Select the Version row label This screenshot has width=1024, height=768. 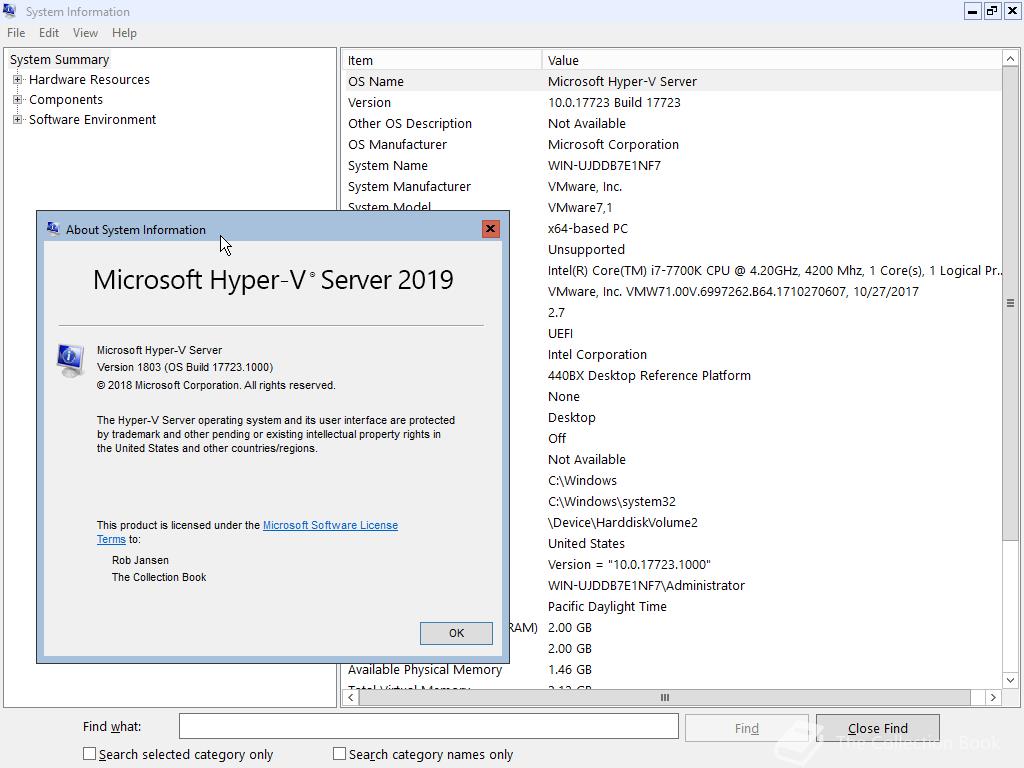click(x=370, y=103)
